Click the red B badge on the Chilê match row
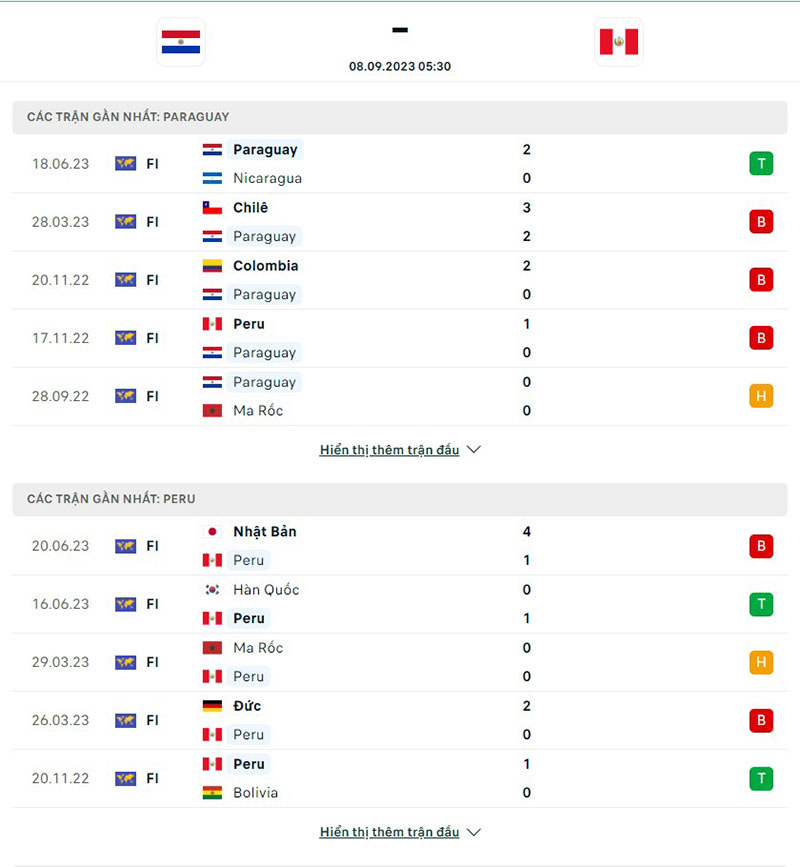Image resolution: width=800 pixels, height=867 pixels. point(761,222)
